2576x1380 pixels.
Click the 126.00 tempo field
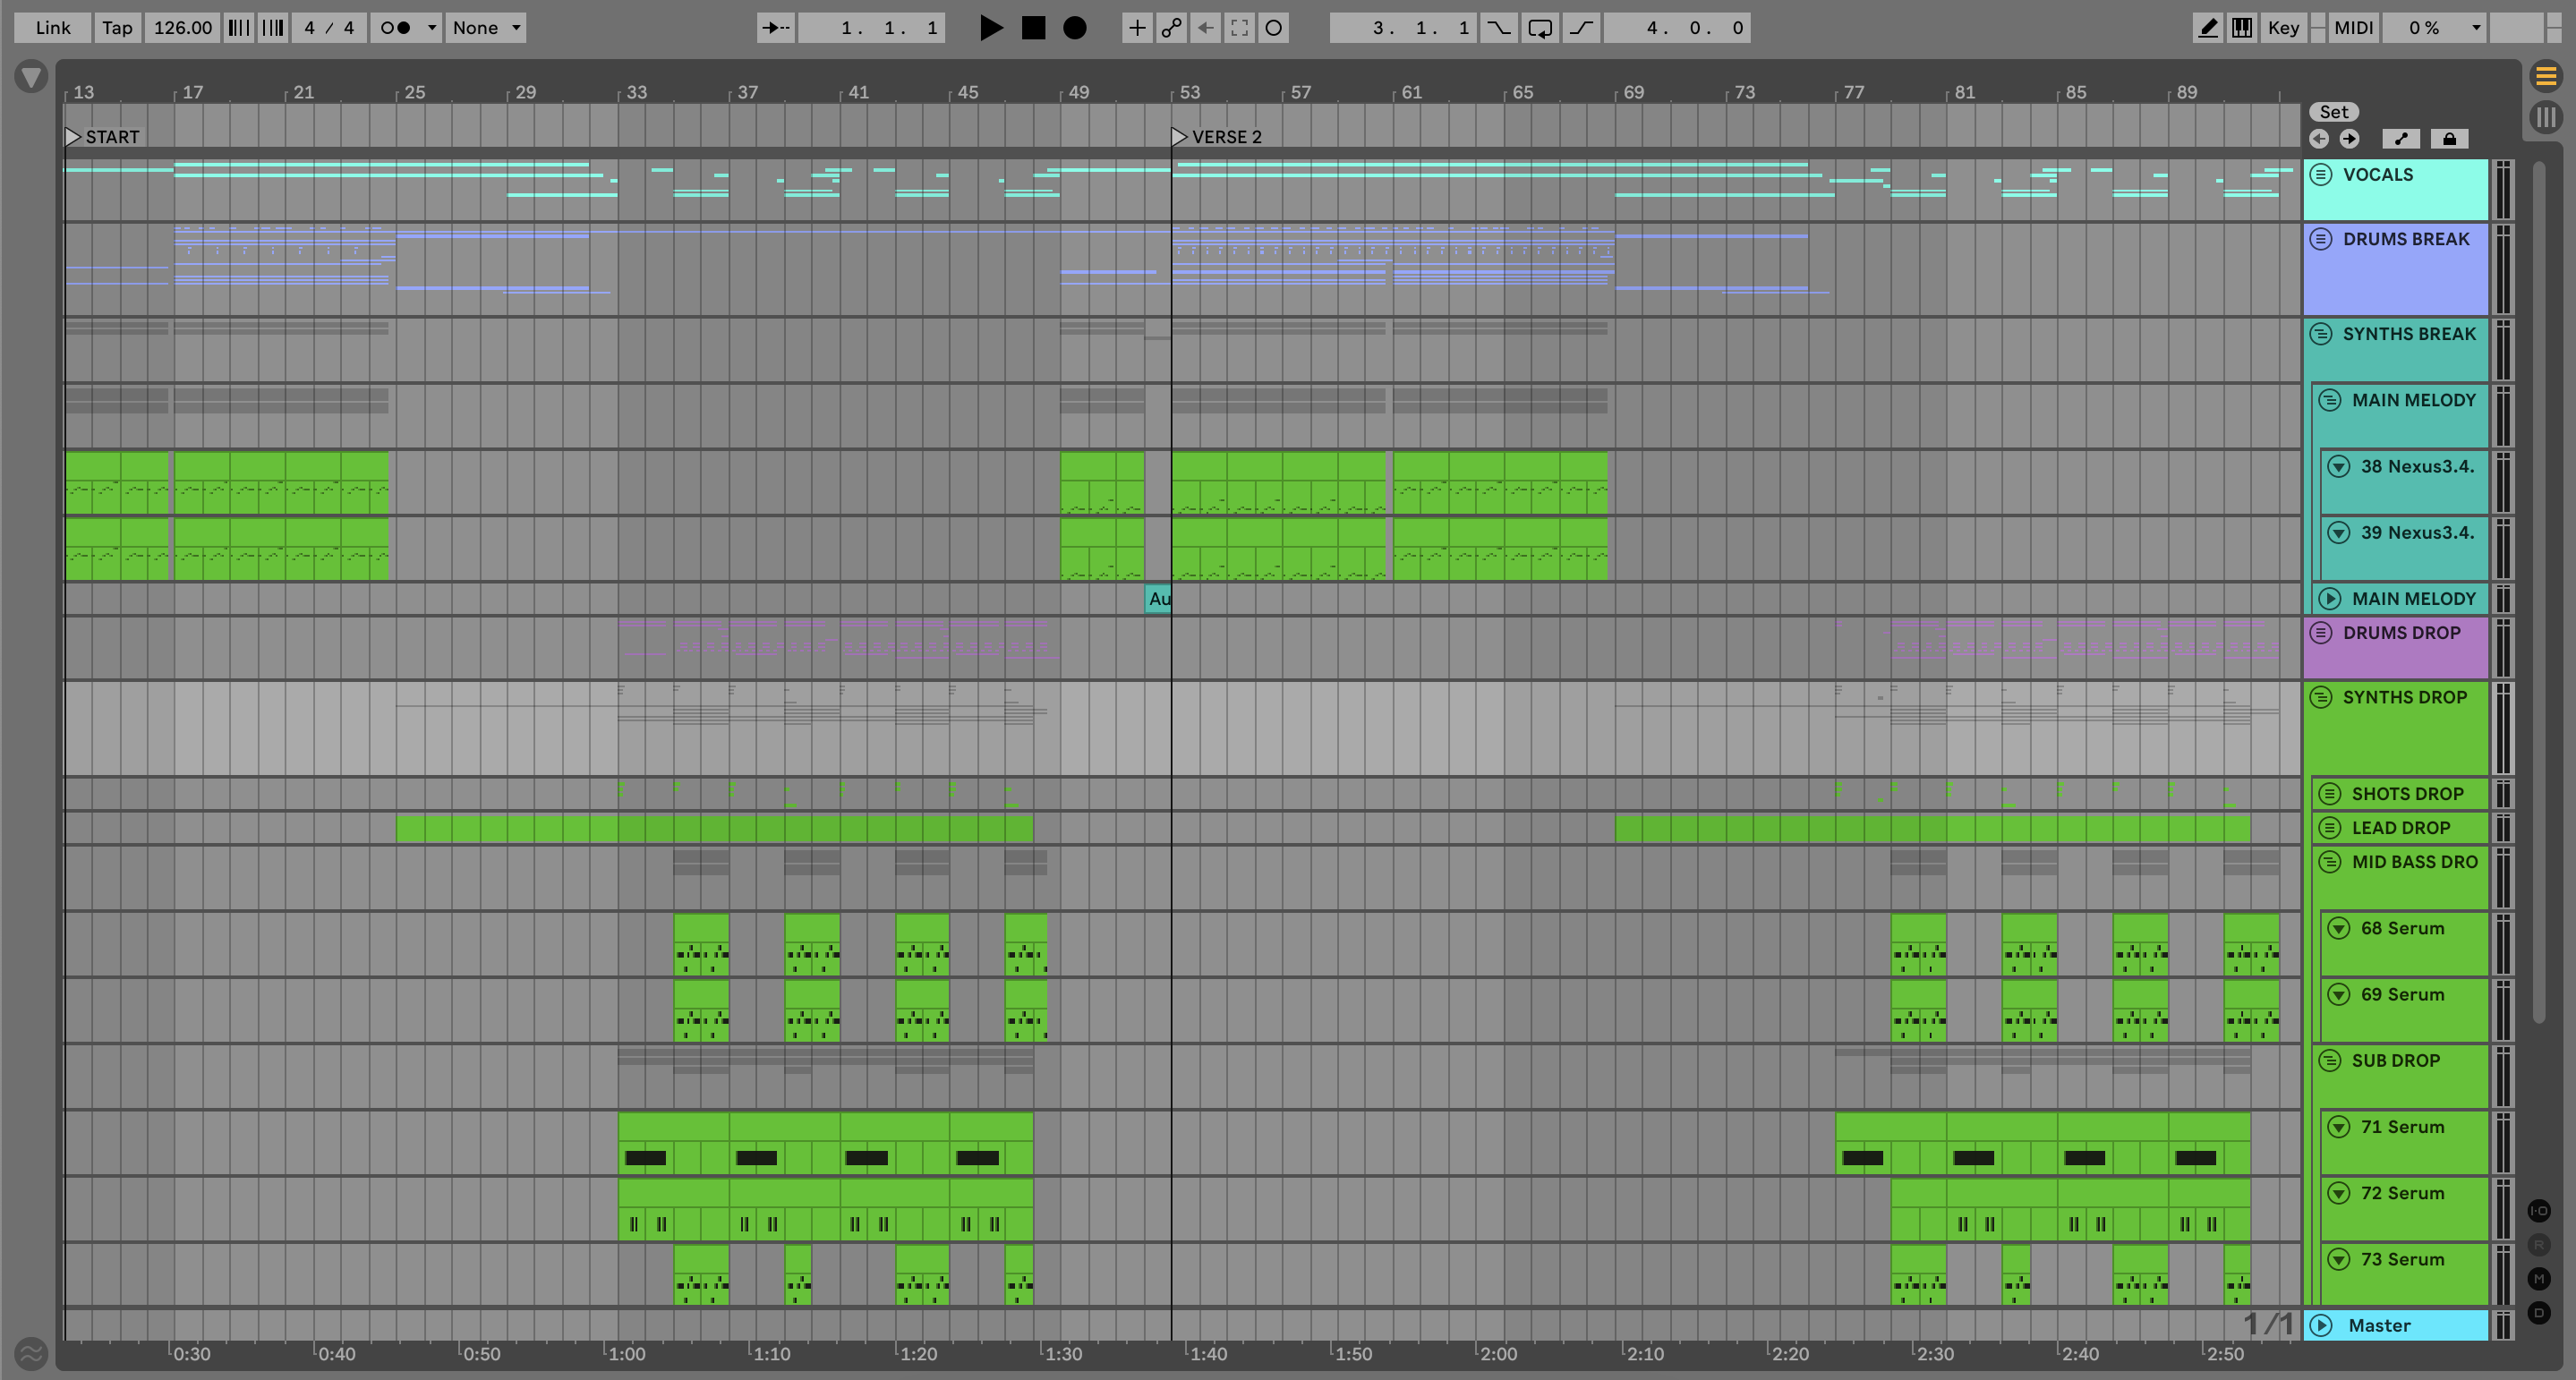[x=182, y=28]
